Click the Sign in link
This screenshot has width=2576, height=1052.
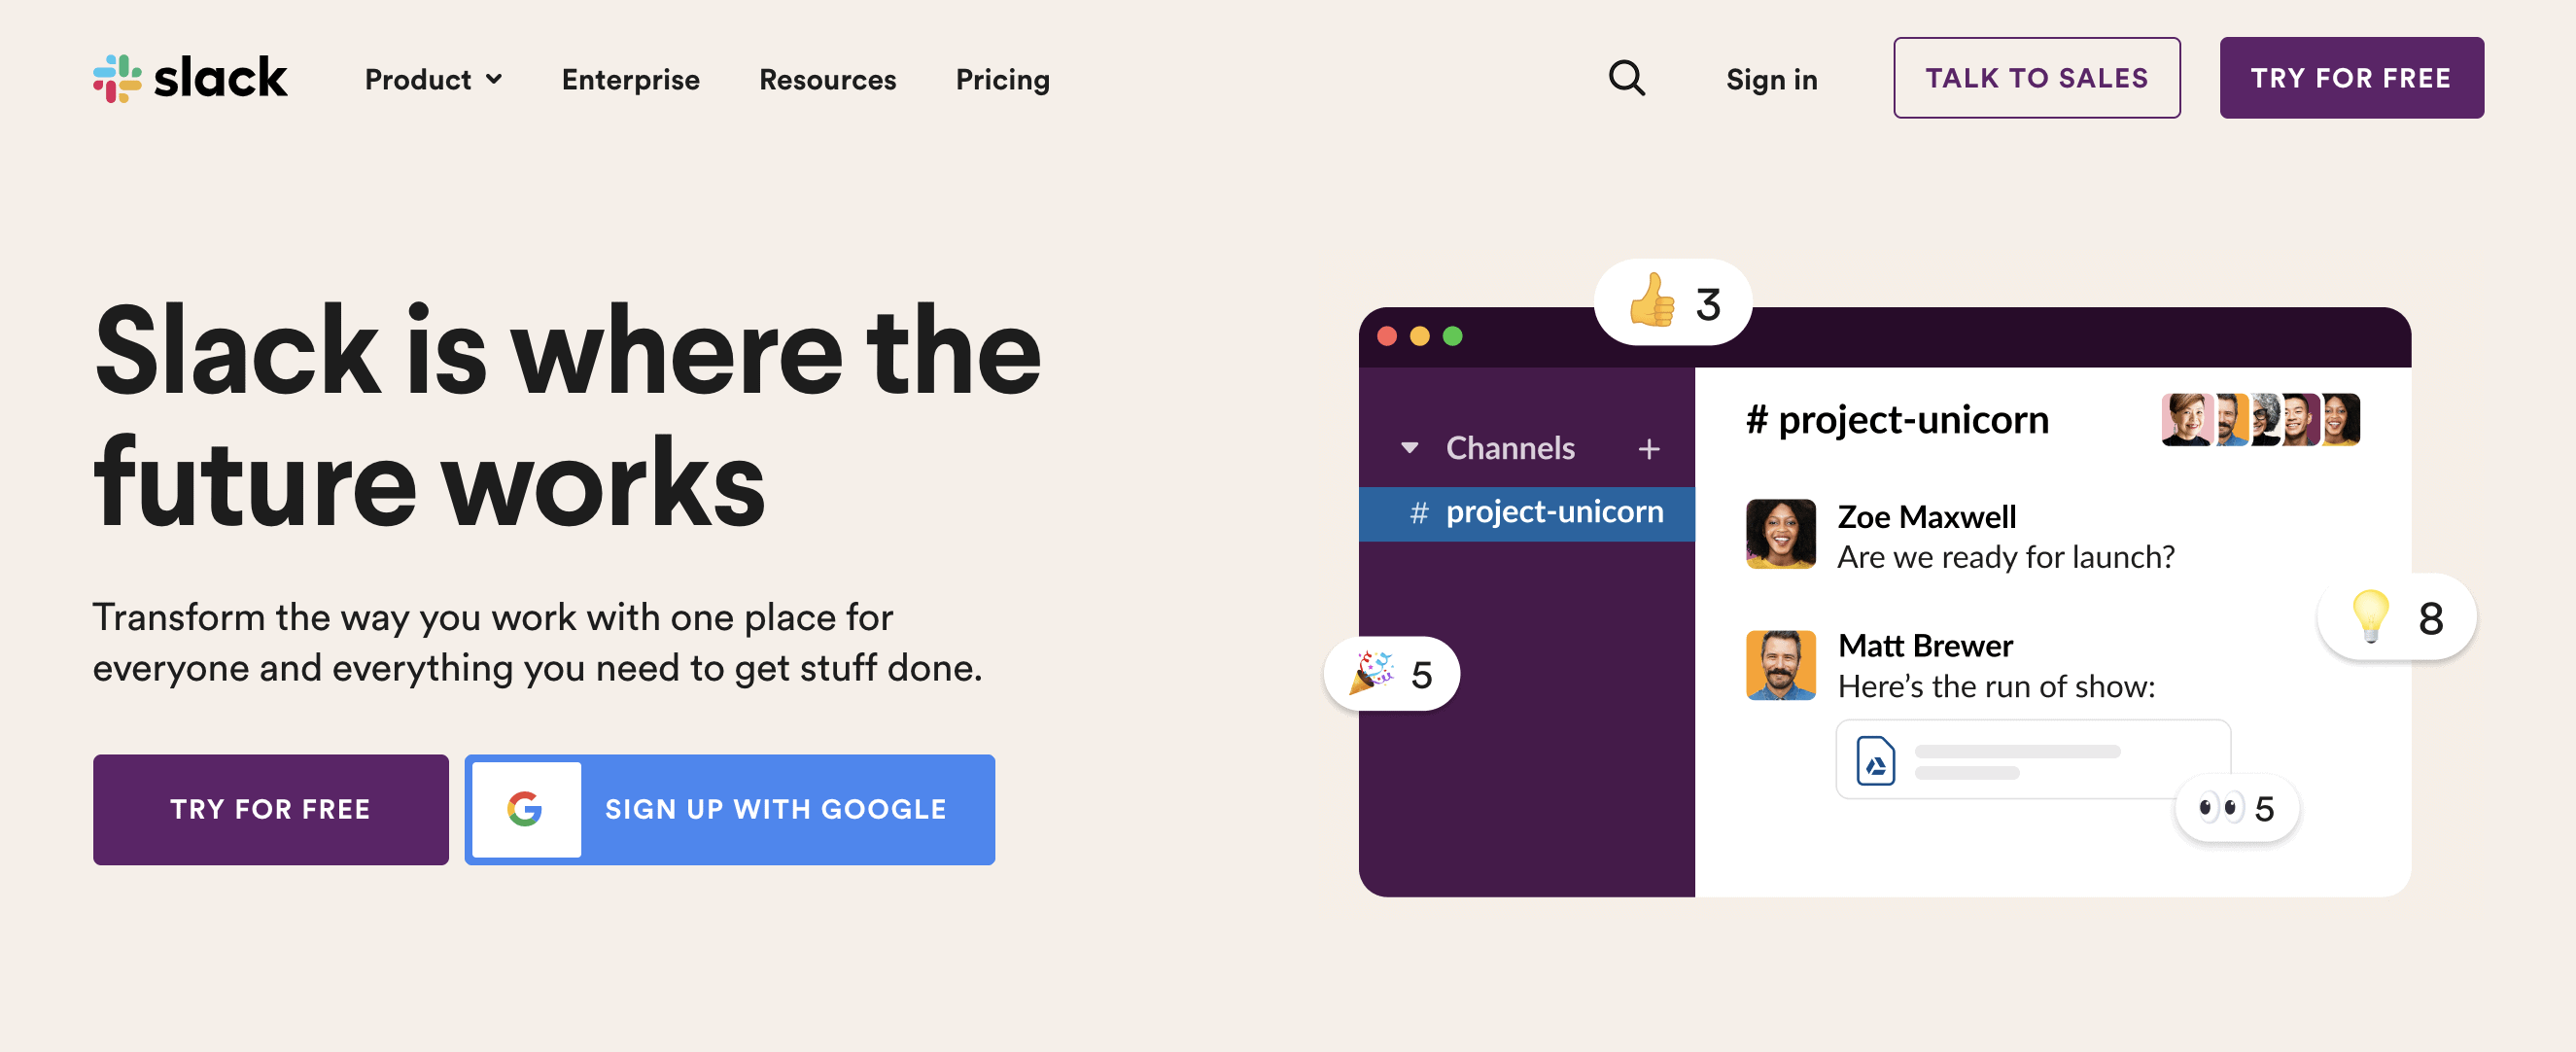[1771, 79]
